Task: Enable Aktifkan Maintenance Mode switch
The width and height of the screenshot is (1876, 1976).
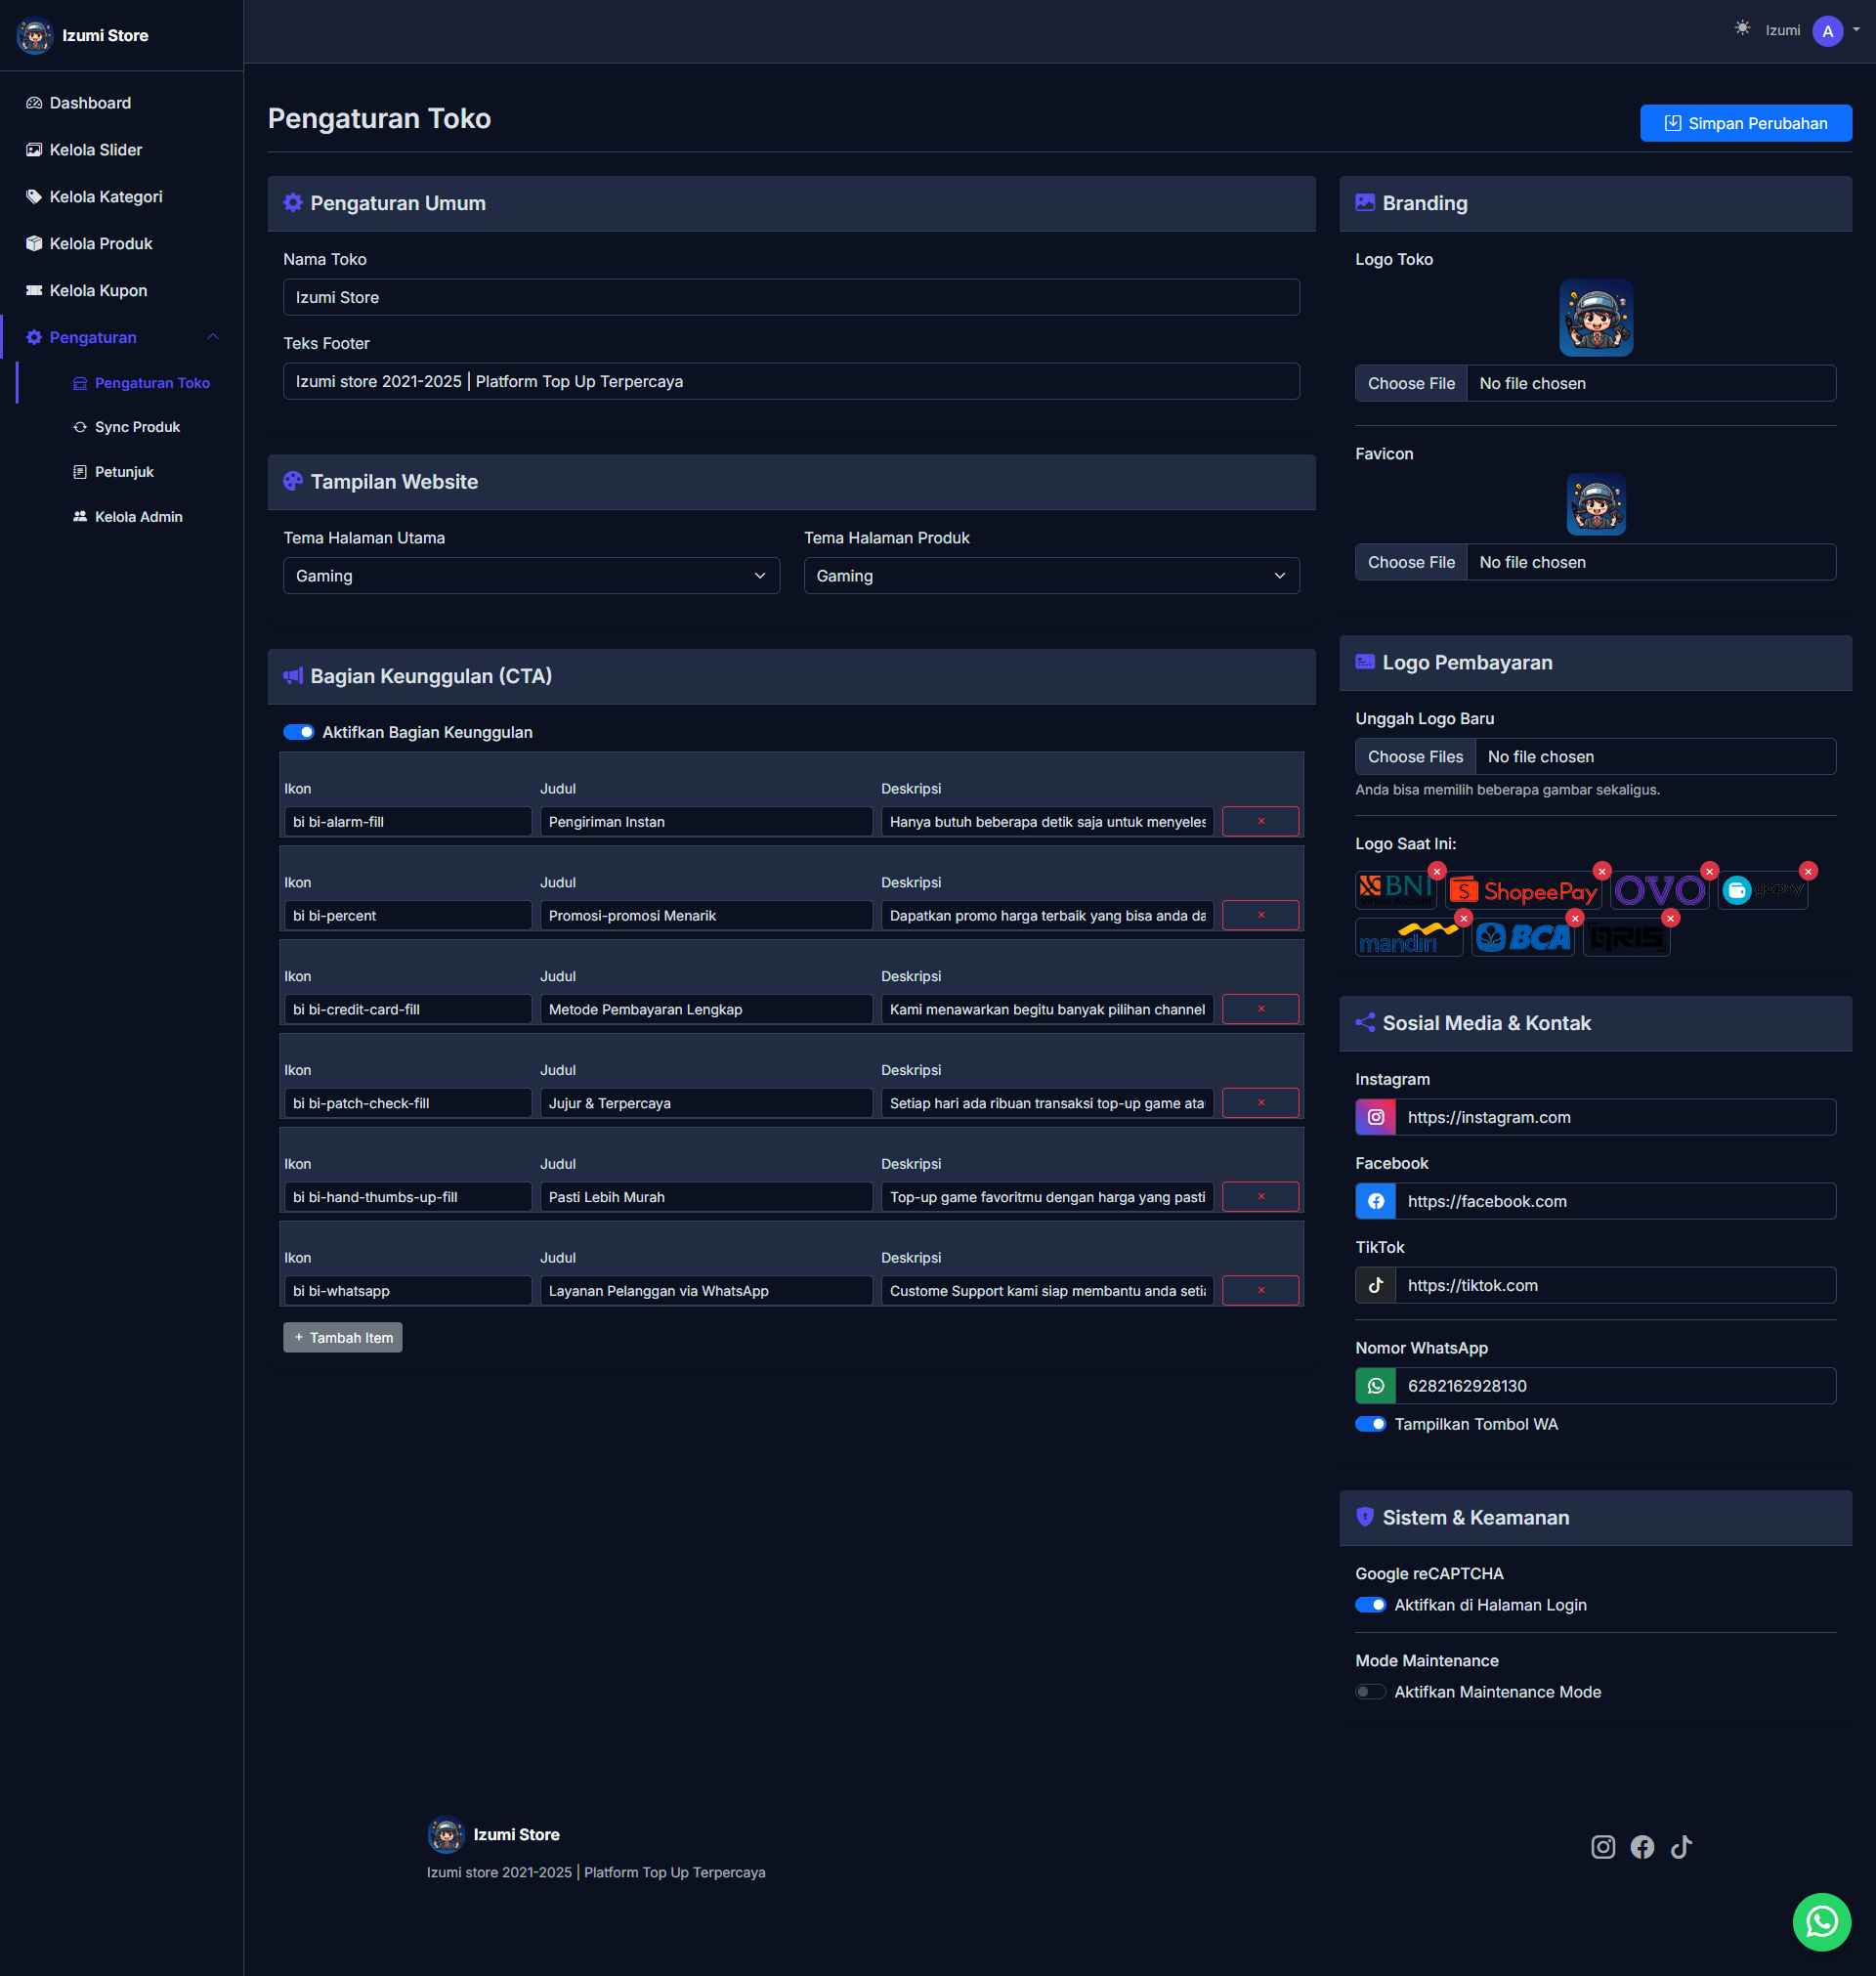Action: [x=1370, y=1692]
